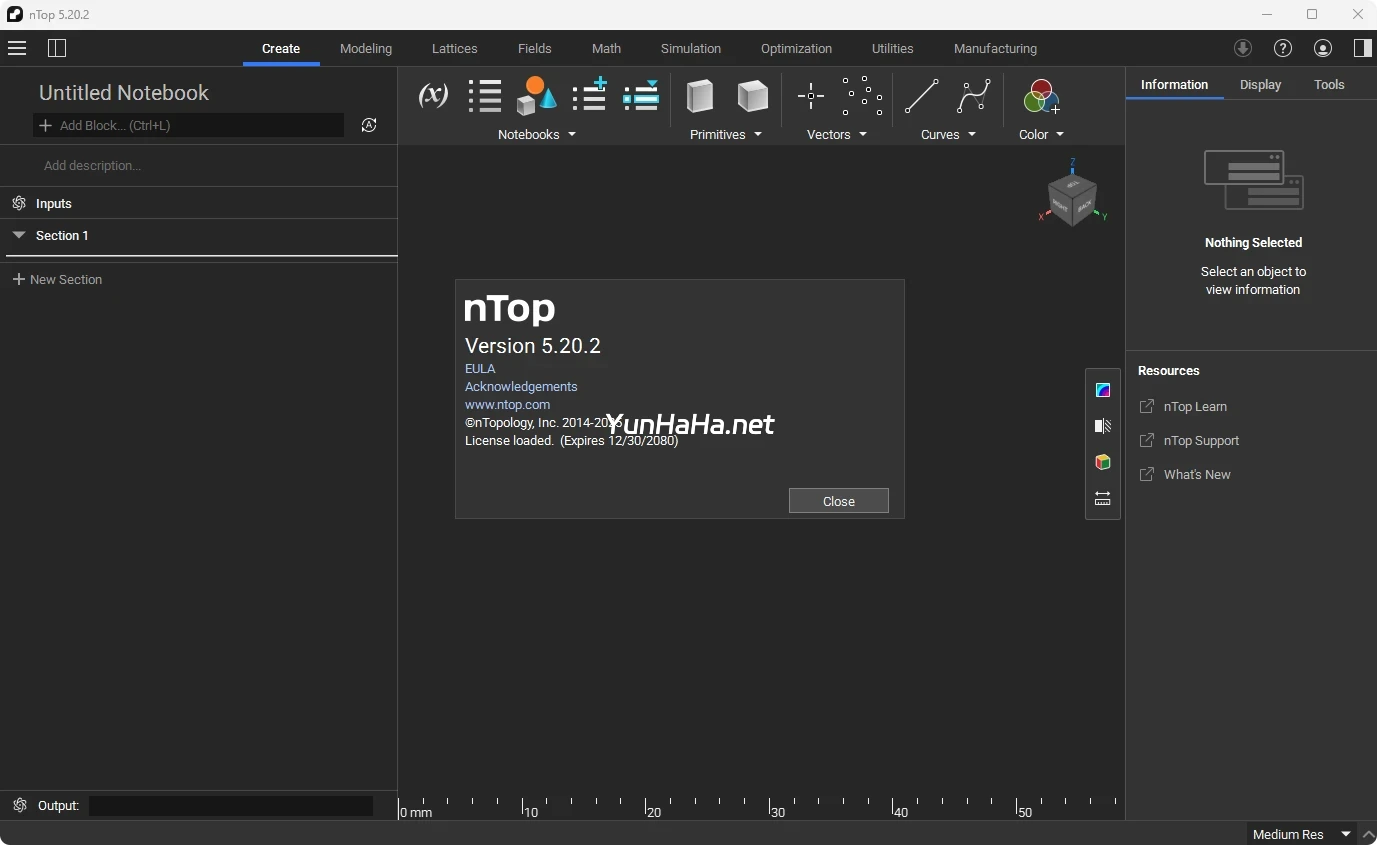Screen dimensions: 1377x845
Task: Click the auto-refresh icon beside Add Block
Action: [369, 125]
